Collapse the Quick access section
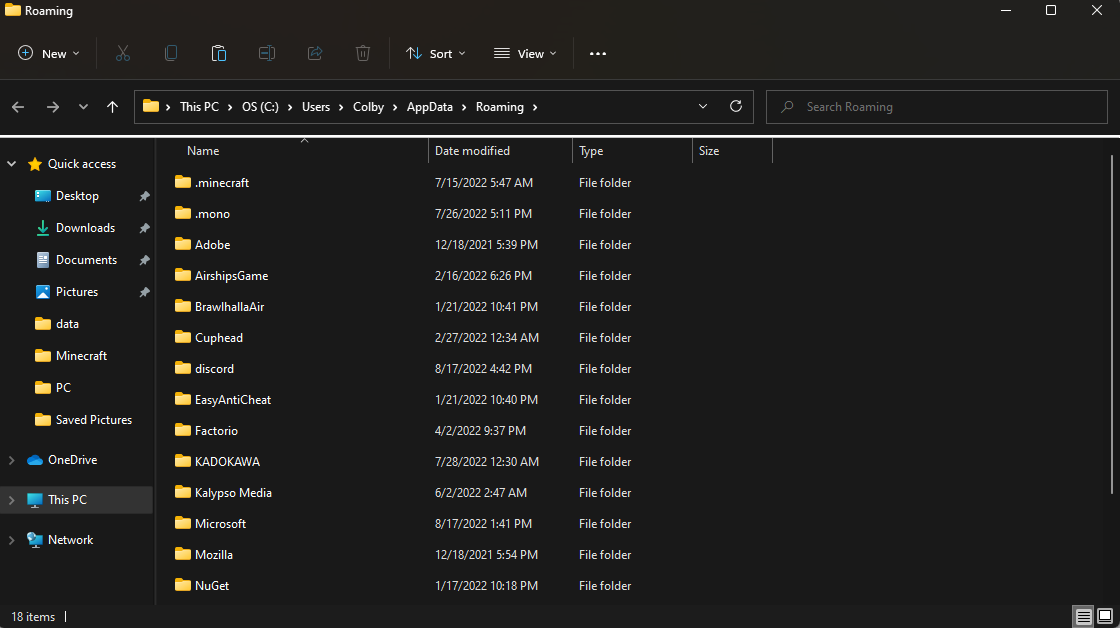This screenshot has height=628, width=1120. pyautogui.click(x=12, y=164)
